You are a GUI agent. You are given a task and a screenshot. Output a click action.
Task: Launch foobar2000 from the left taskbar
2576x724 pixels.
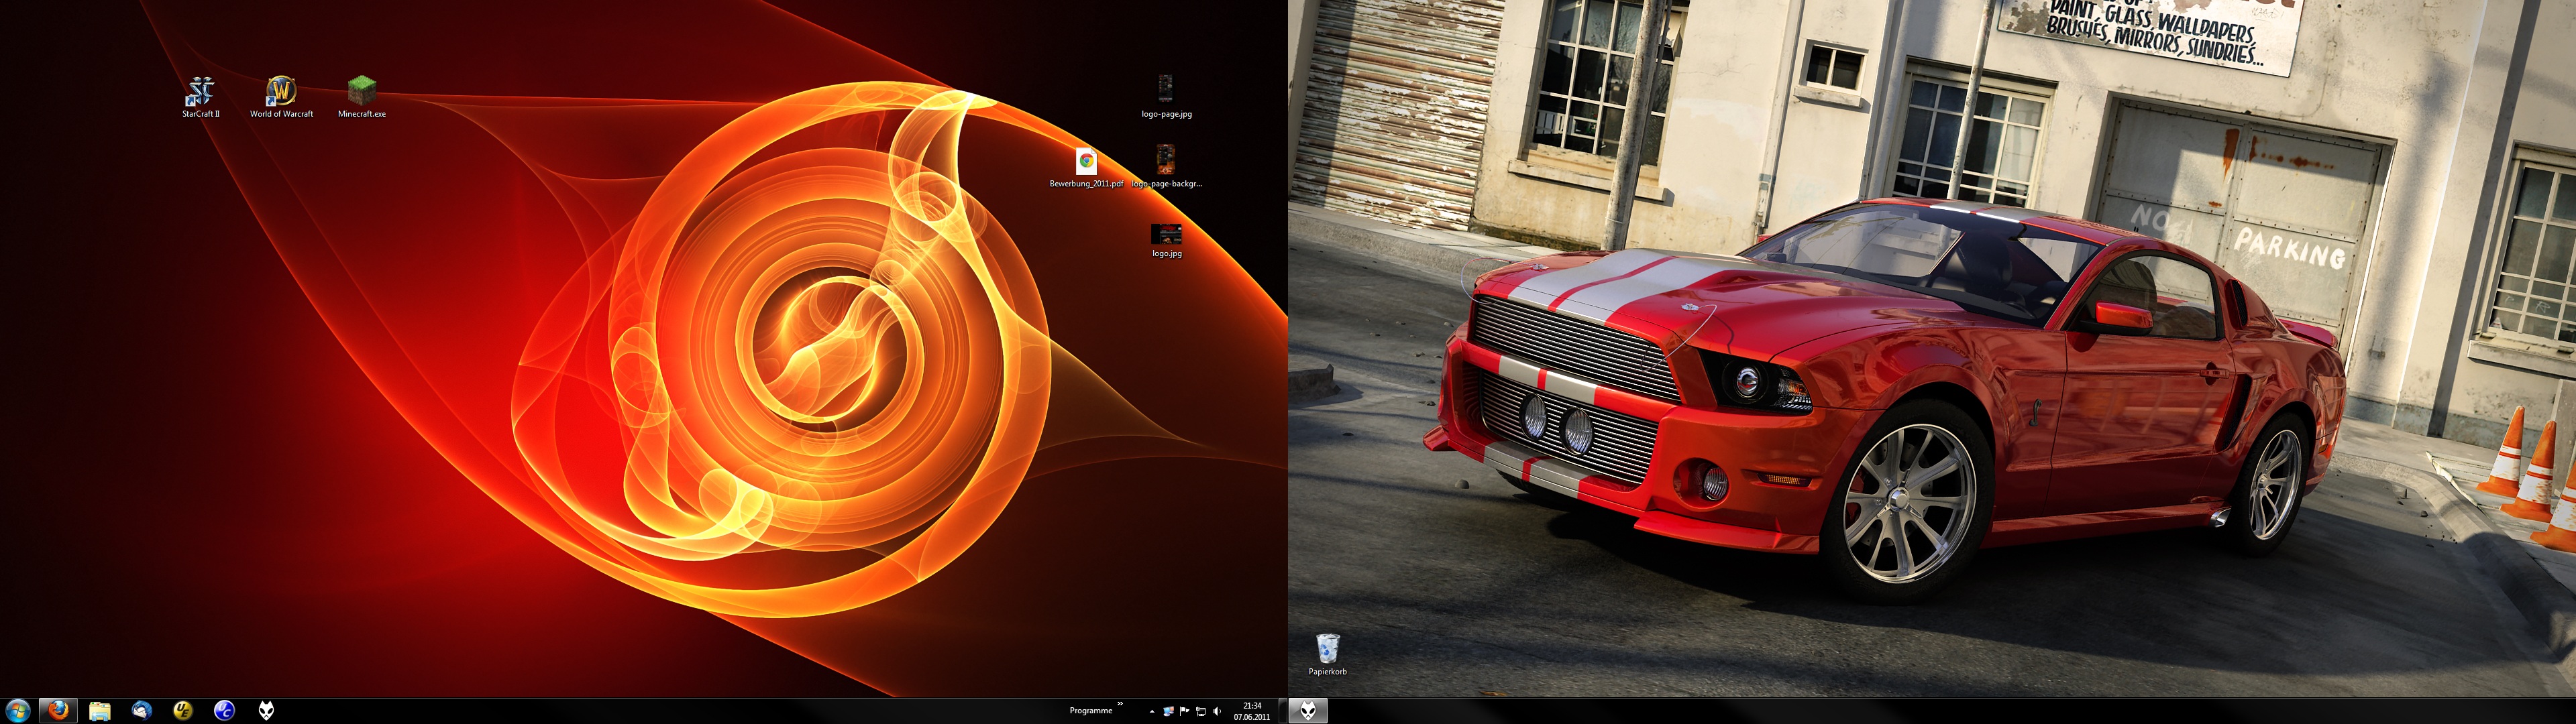[x=266, y=710]
